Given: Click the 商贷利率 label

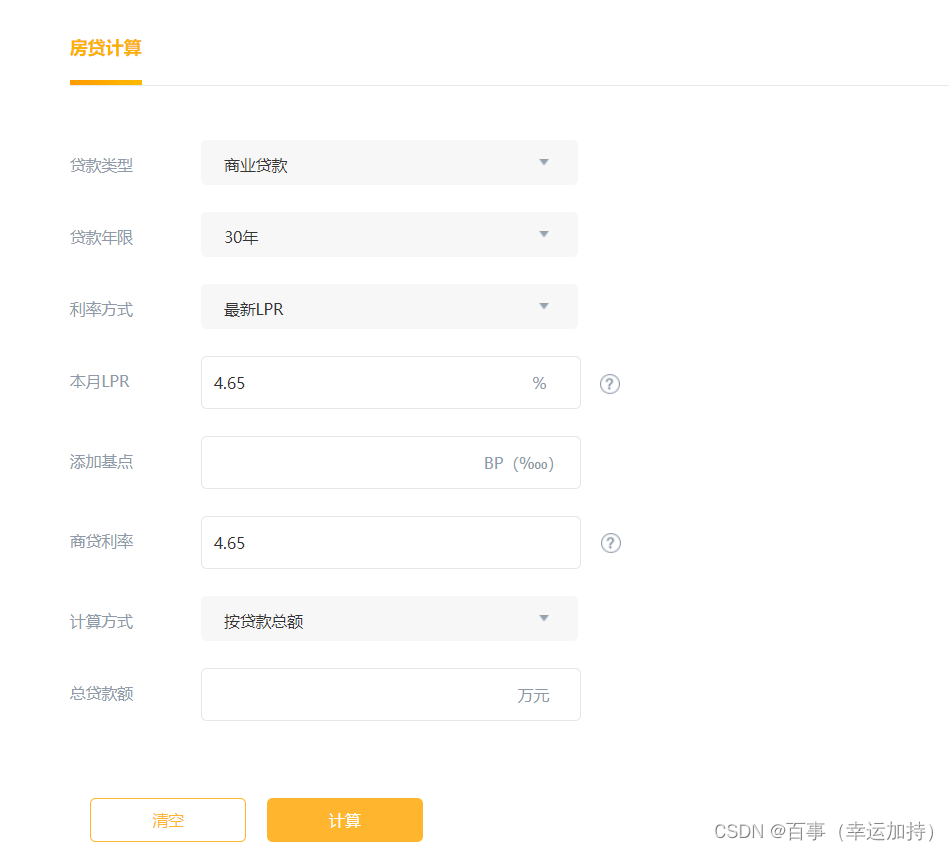Looking at the screenshot, I should tap(101, 541).
